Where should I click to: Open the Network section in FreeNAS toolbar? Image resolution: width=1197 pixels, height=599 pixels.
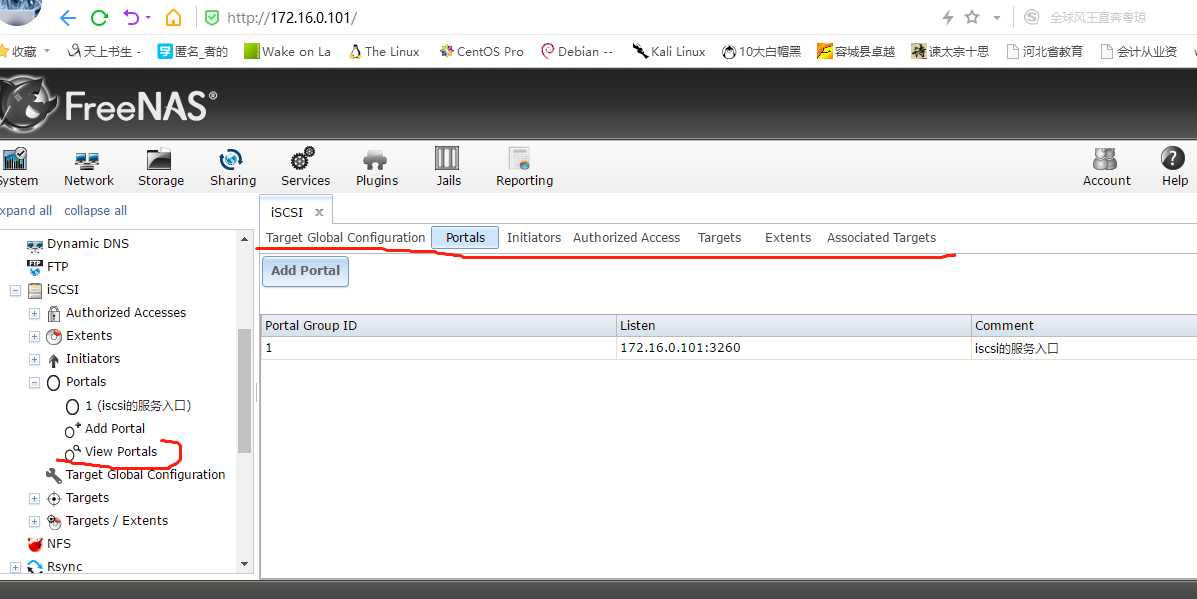[x=89, y=168]
